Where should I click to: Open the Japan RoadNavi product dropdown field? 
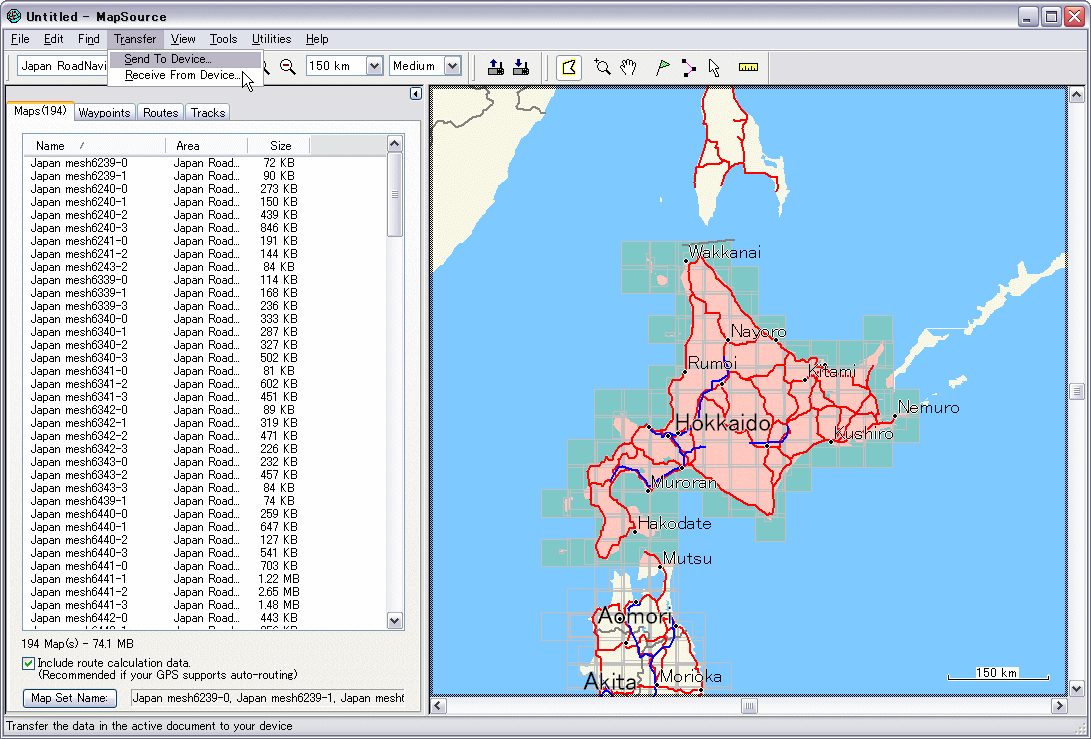tap(63, 66)
